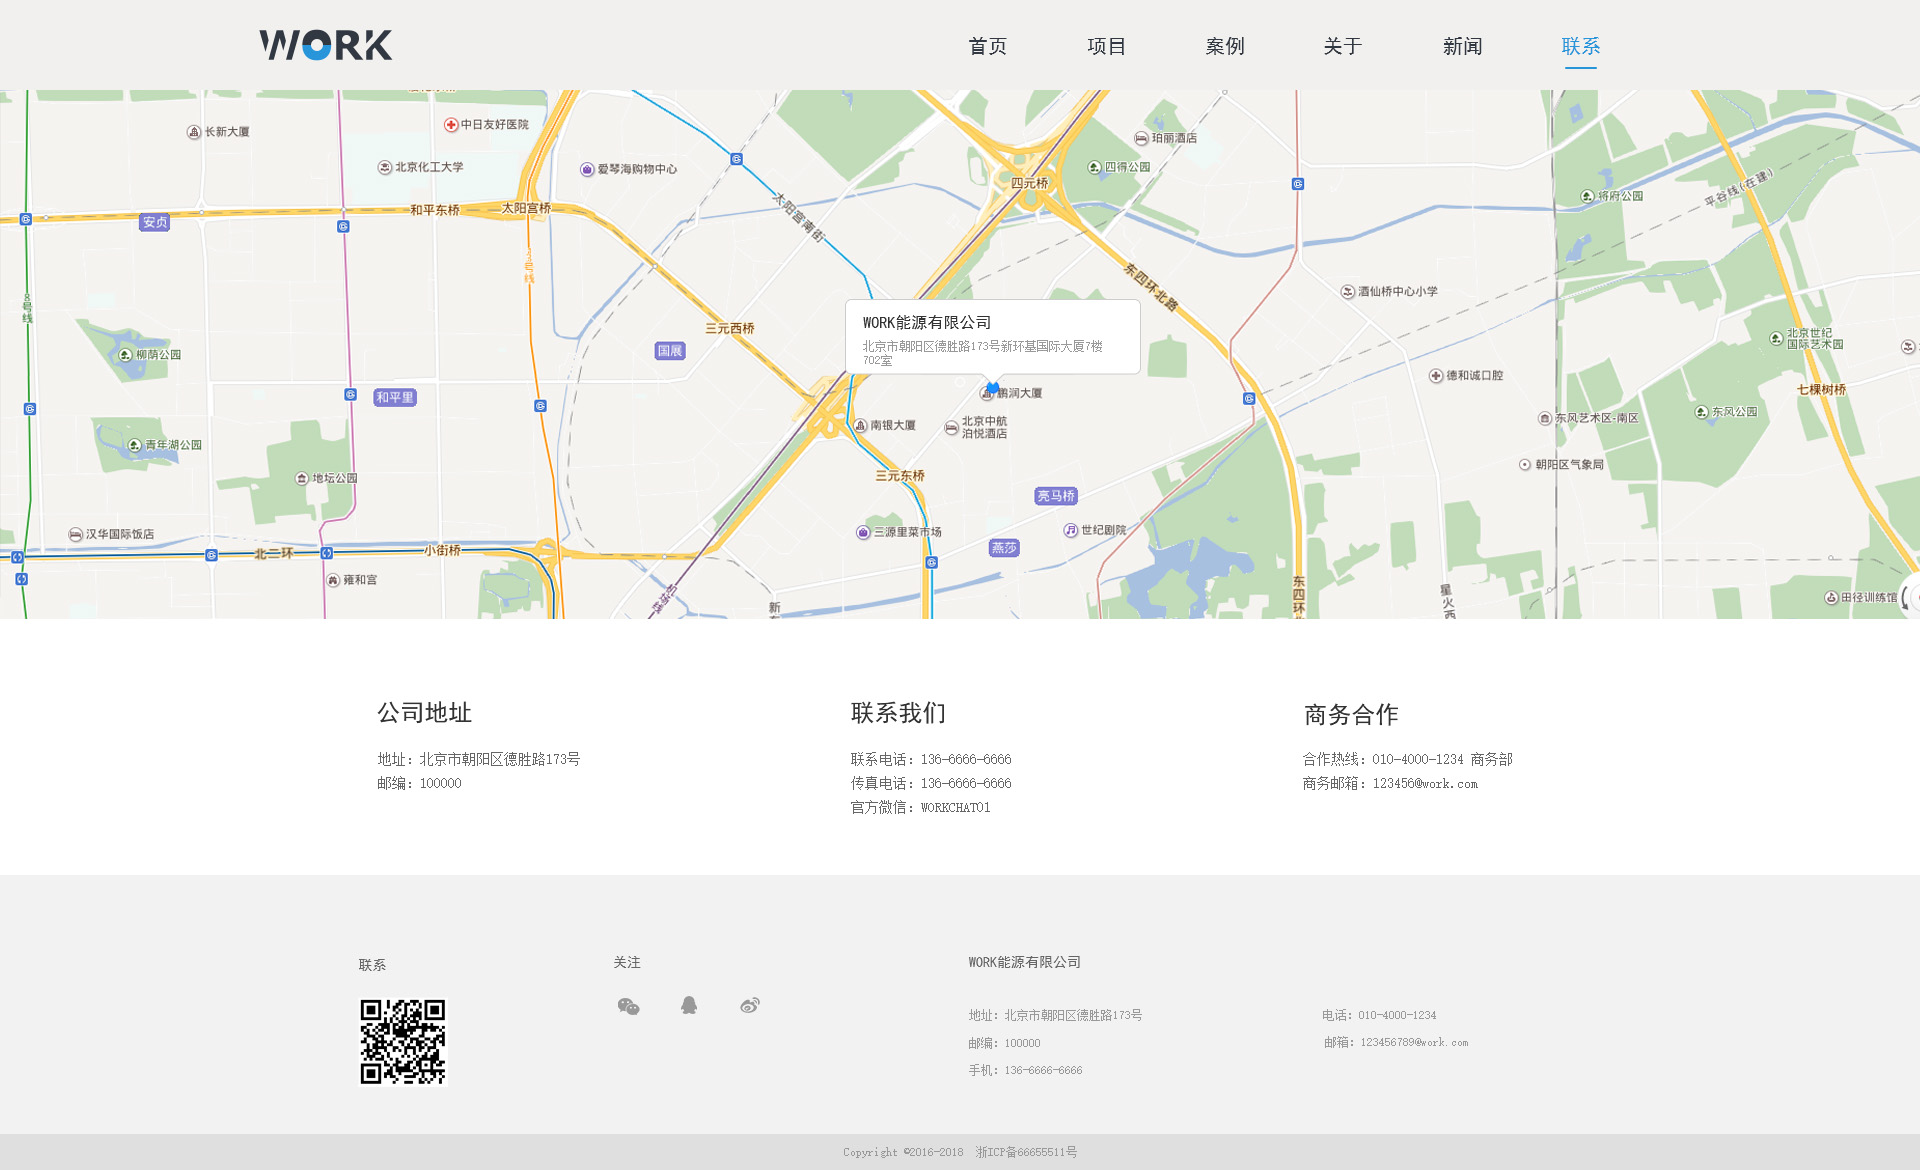This screenshot has width=1920, height=1170.
Task: Click the blue location marker on map
Action: pos(992,387)
